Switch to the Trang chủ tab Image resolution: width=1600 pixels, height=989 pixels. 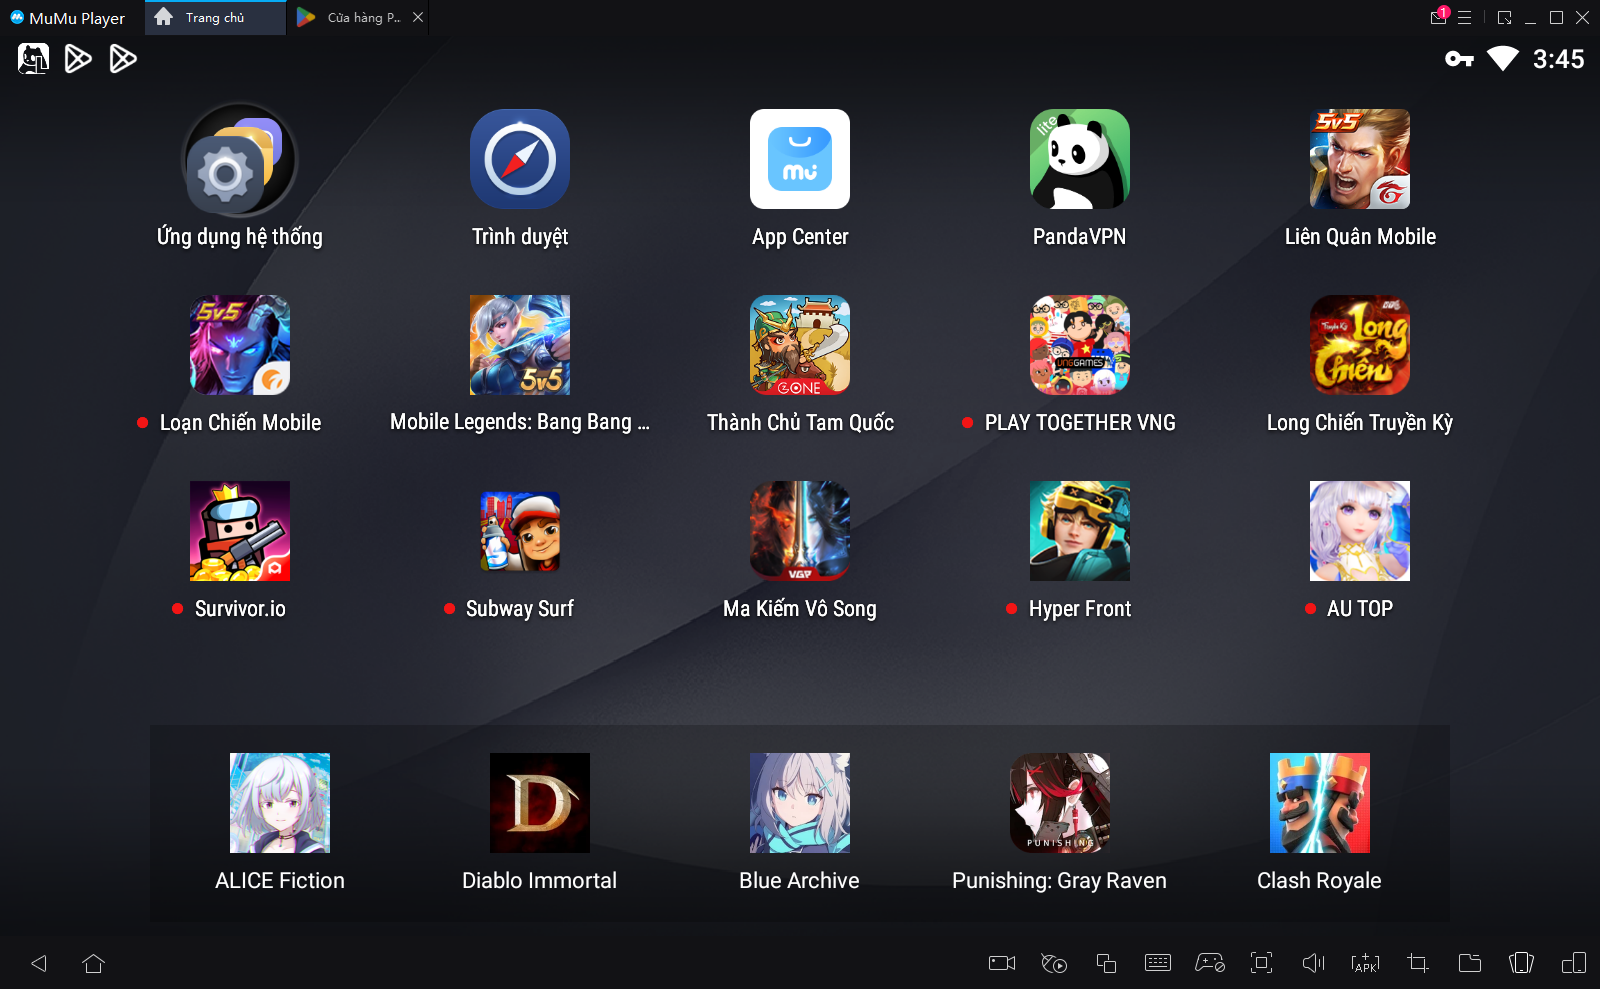pos(215,18)
